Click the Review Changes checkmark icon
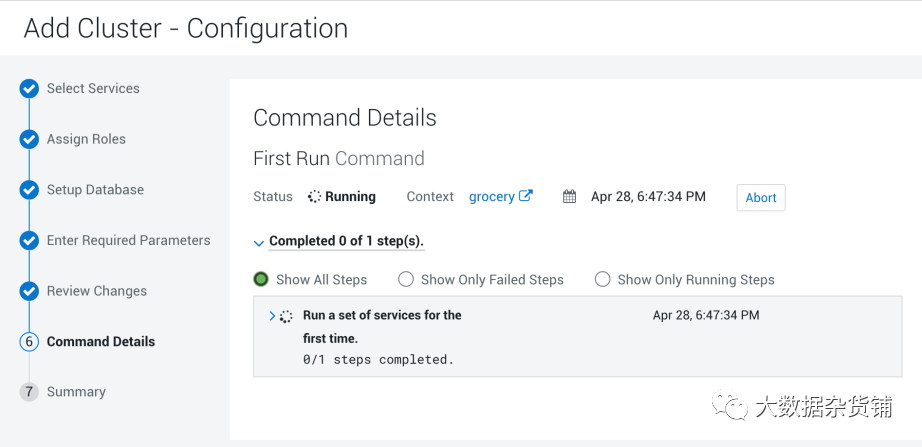 pos(29,291)
